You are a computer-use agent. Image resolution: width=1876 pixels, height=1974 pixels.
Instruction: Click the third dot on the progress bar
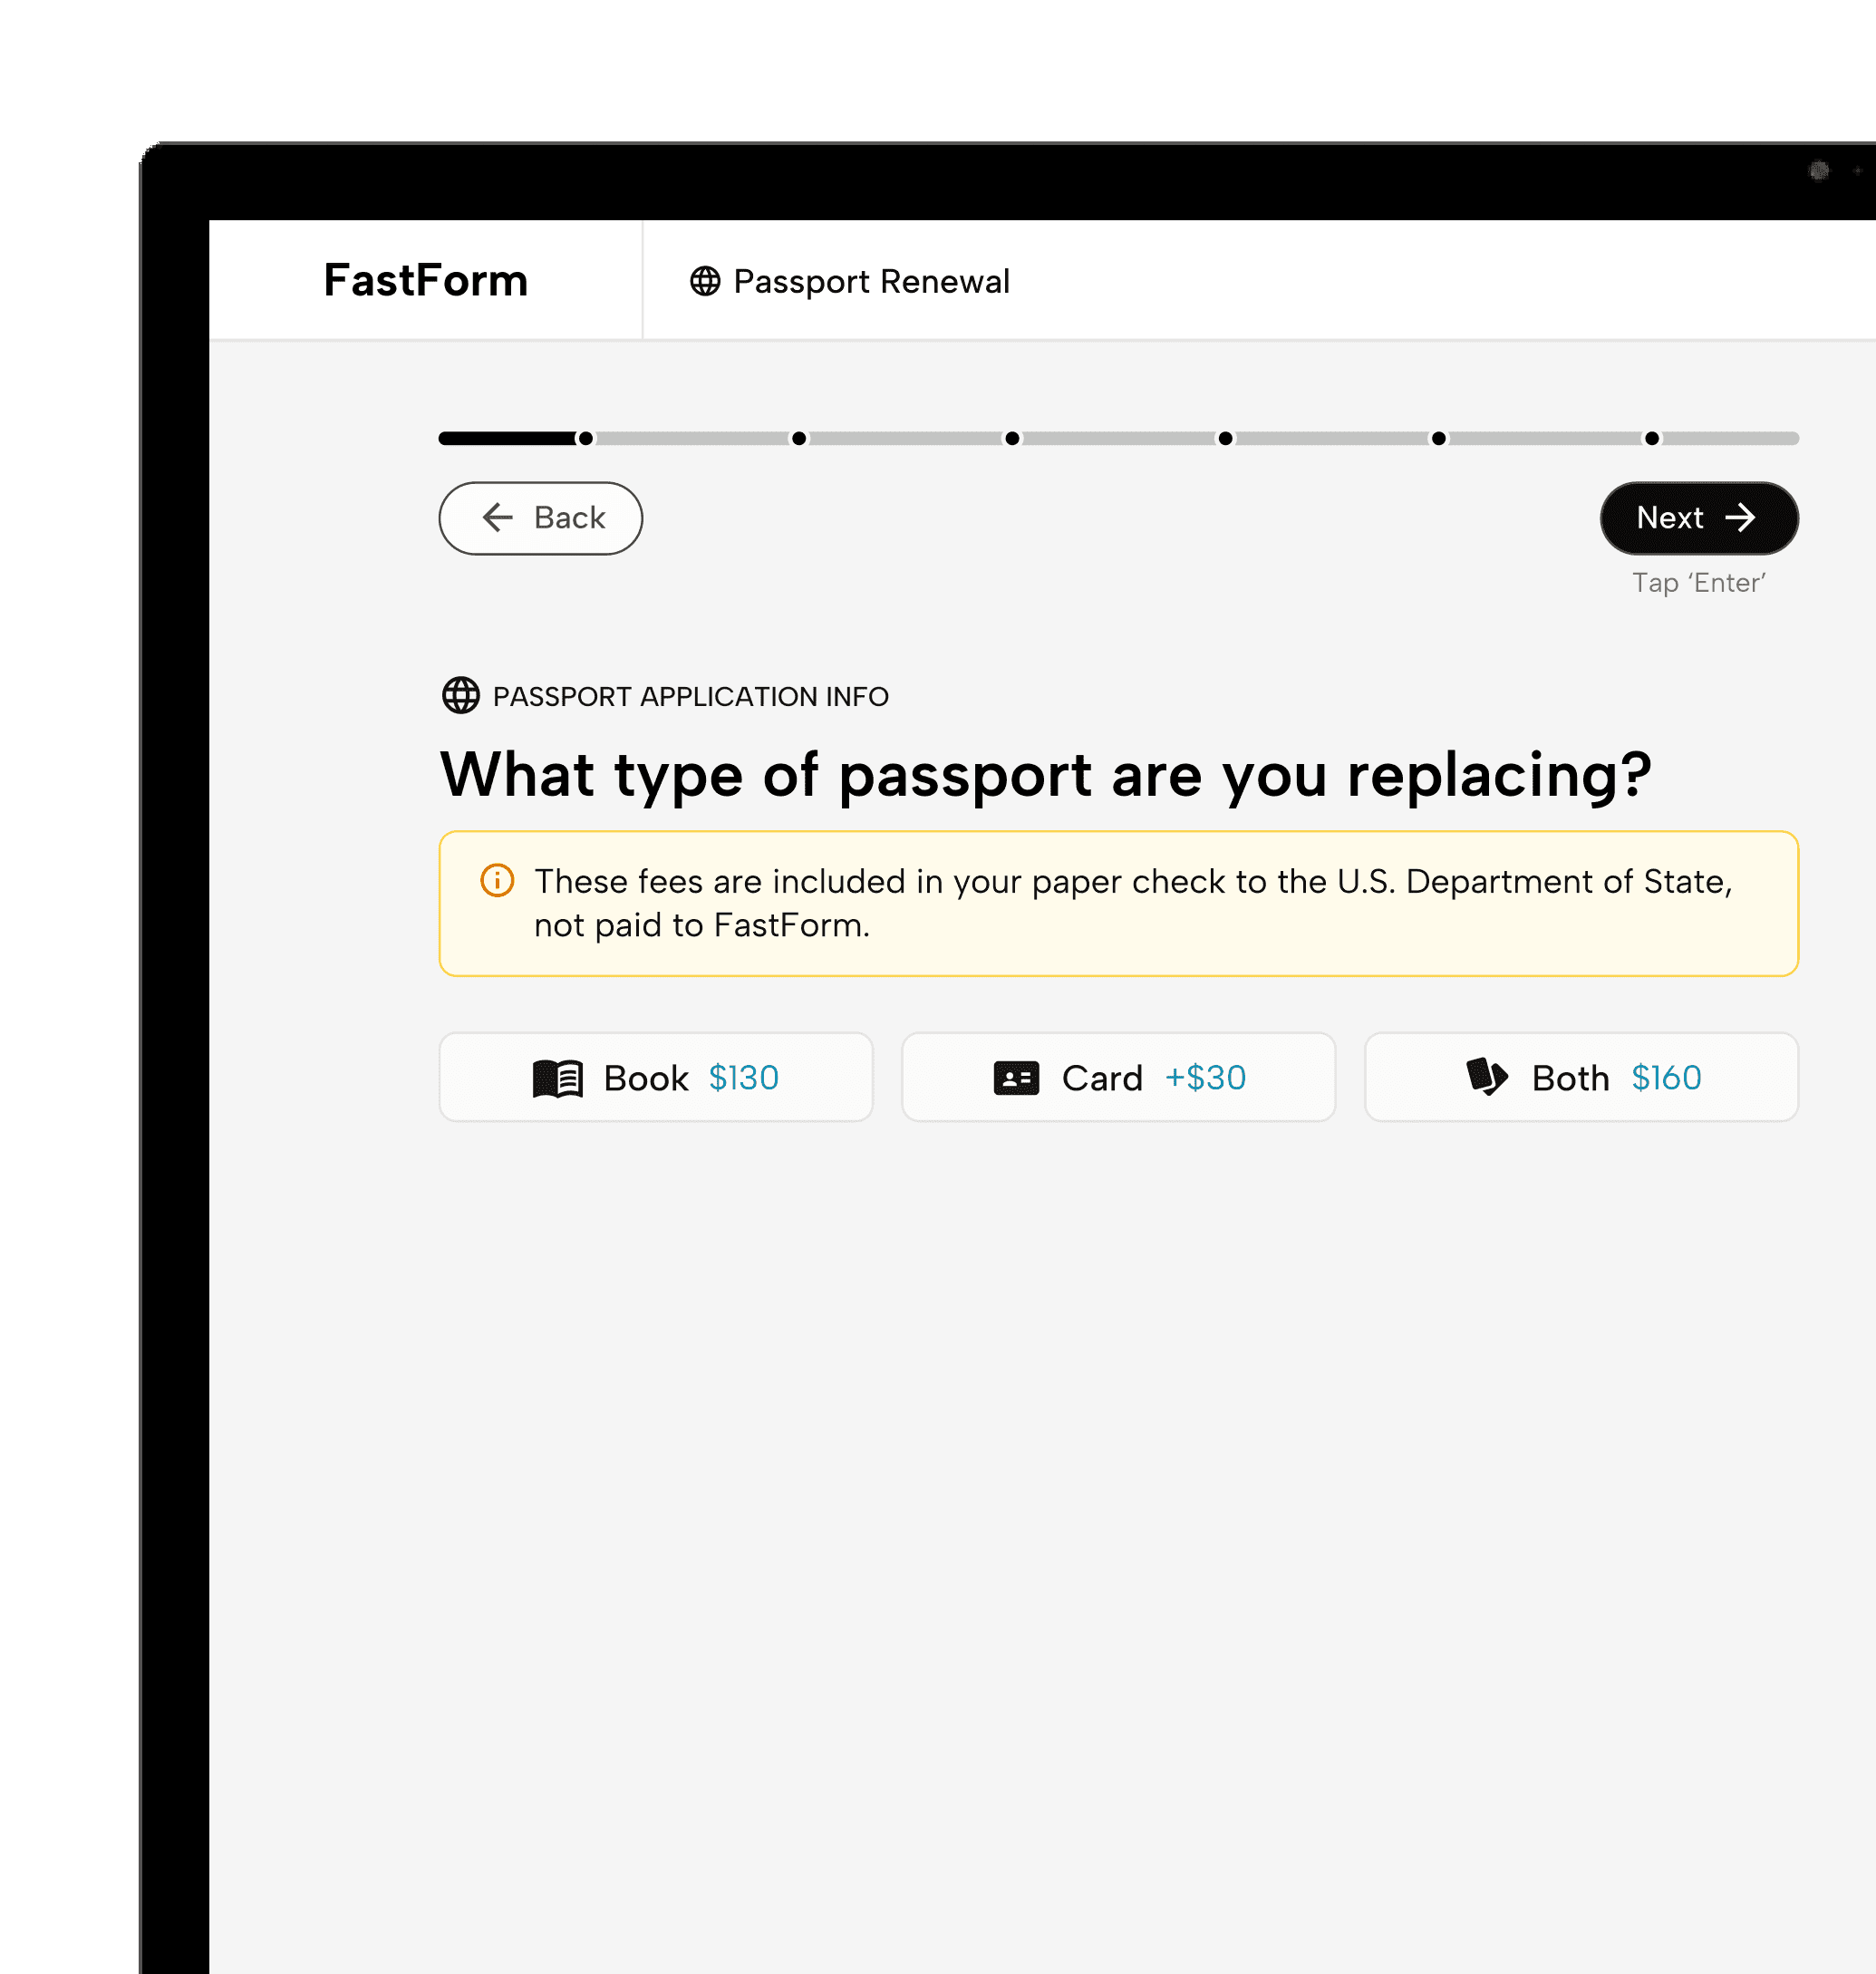click(x=1012, y=438)
